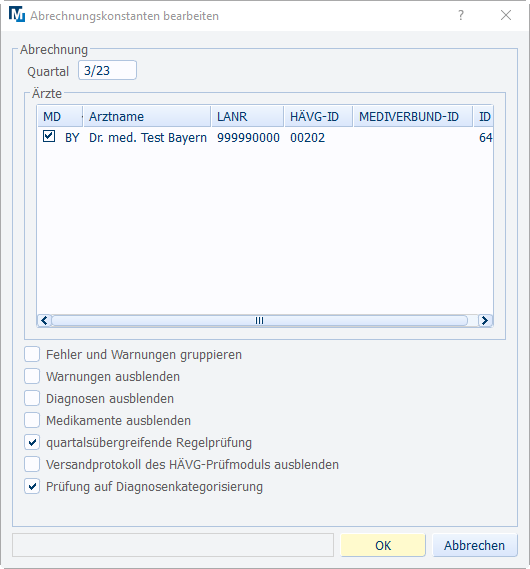Enable Medikamente ausblenden

tap(32, 420)
